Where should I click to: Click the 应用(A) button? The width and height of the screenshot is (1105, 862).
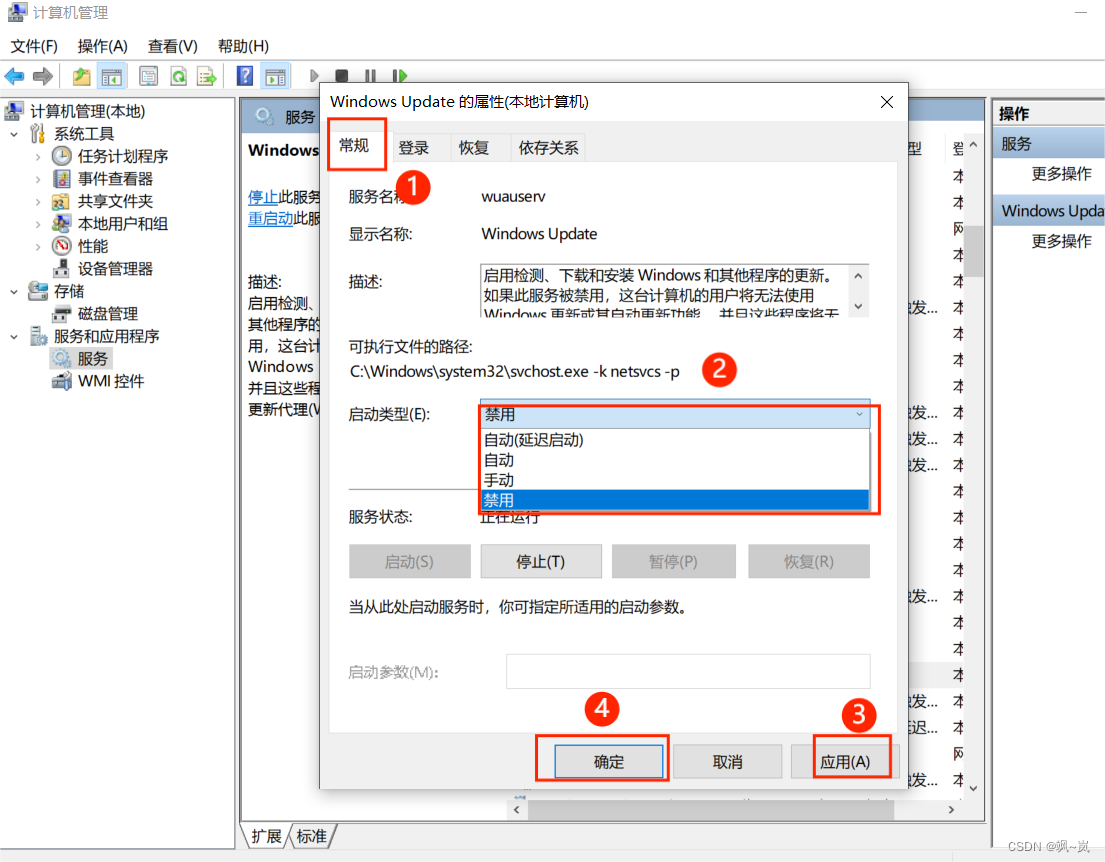click(845, 762)
